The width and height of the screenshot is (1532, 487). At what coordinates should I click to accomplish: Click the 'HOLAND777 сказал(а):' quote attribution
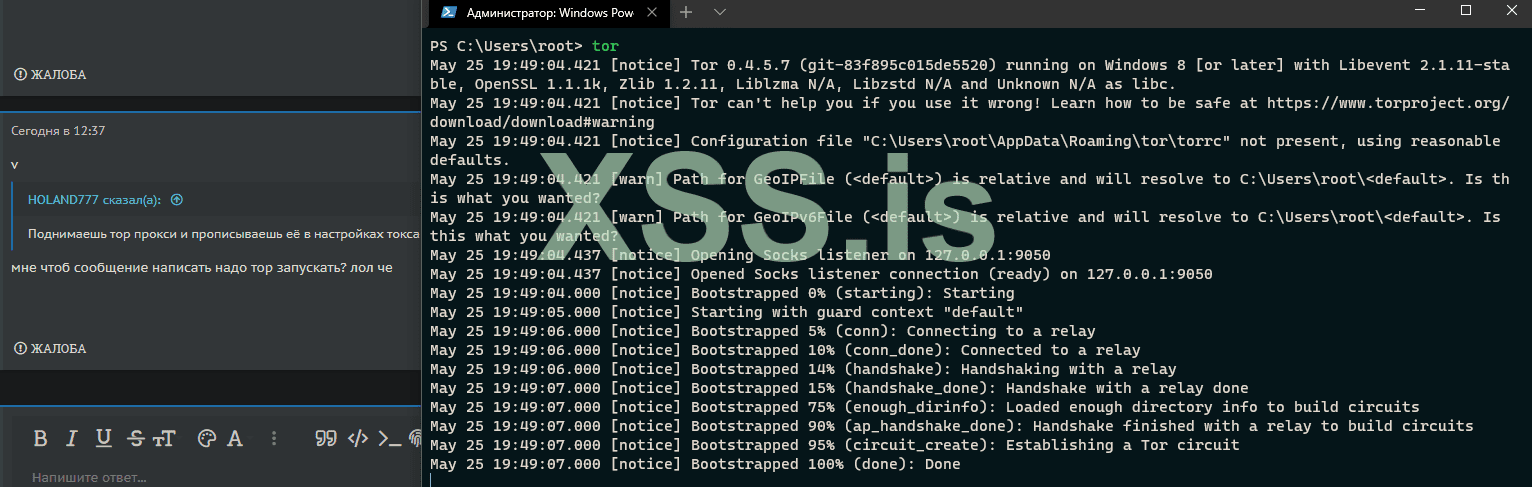[x=94, y=200]
